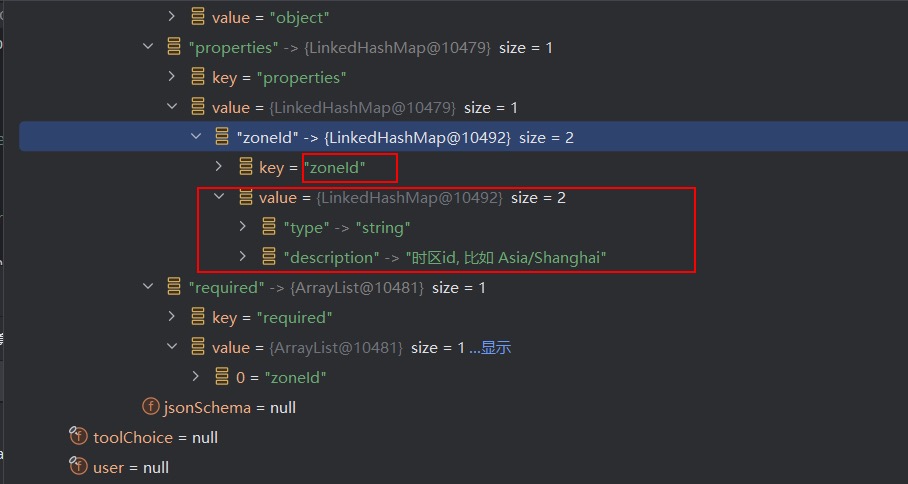Click the "...显示" link on ArrayList value
This screenshot has height=484, width=908.
[x=490, y=347]
